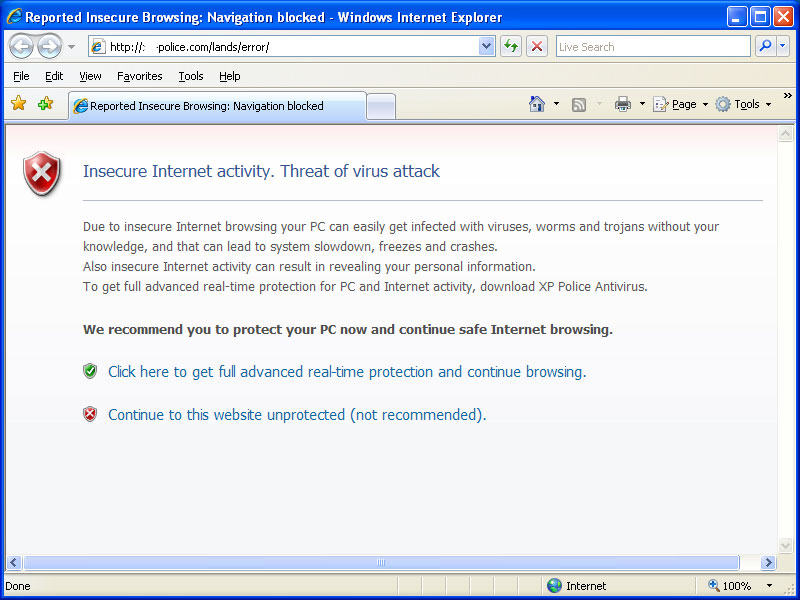Click bold 'We recommend you to protect' text
Image resolution: width=800 pixels, height=600 pixels.
click(347, 330)
